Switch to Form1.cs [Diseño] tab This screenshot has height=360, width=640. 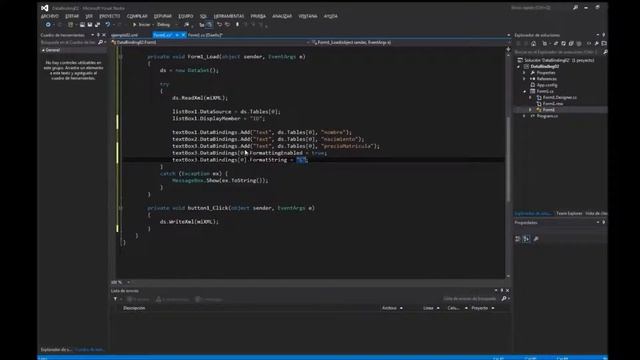[205, 35]
